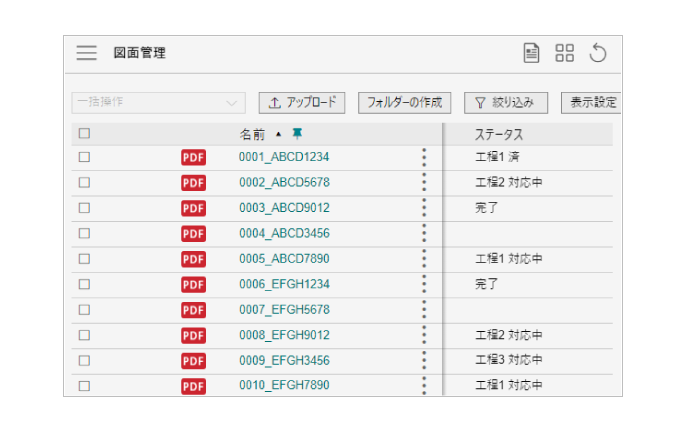Click the 名前 column sort arrow

tap(278, 134)
